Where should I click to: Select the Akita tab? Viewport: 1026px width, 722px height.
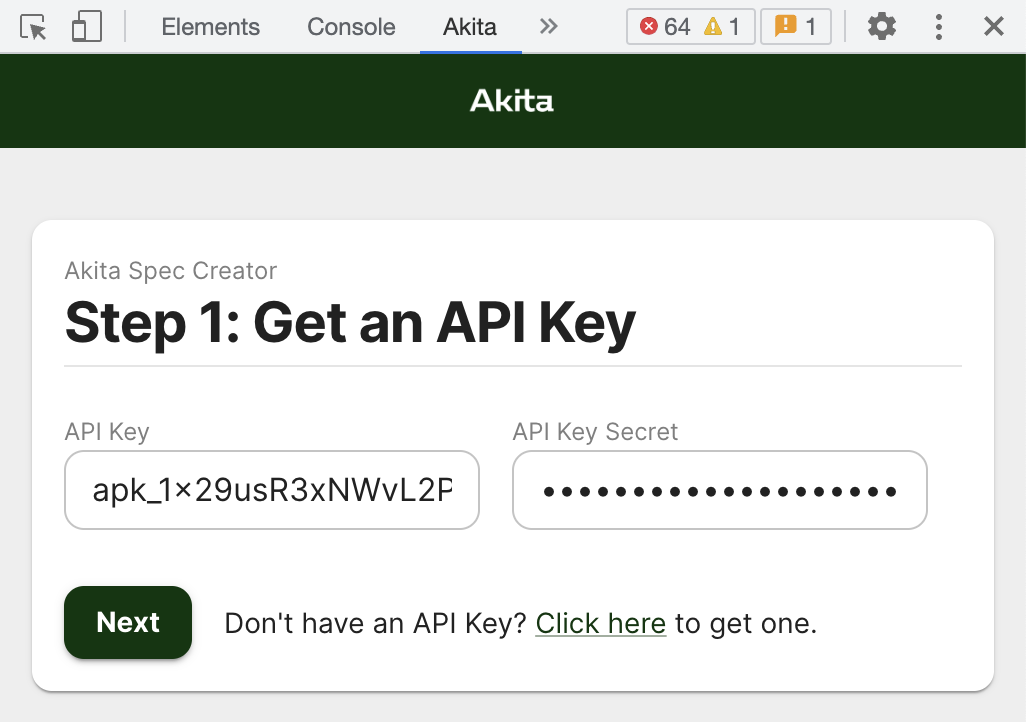coord(470,27)
